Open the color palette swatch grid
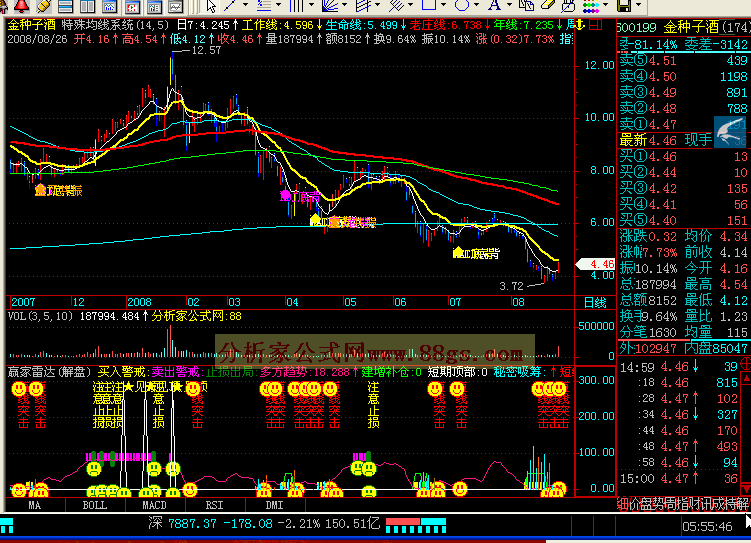 point(591,6)
